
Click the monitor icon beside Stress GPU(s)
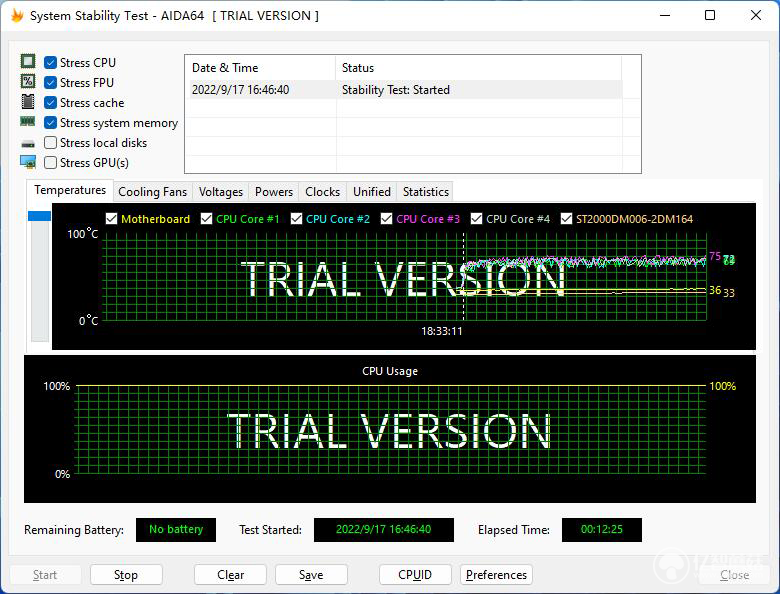28,162
